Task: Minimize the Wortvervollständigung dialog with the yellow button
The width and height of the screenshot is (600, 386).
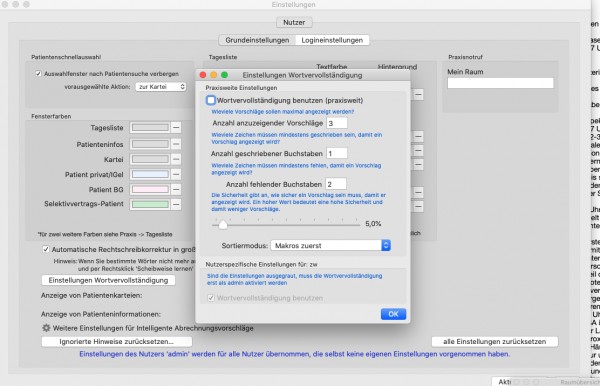Action: (x=214, y=75)
